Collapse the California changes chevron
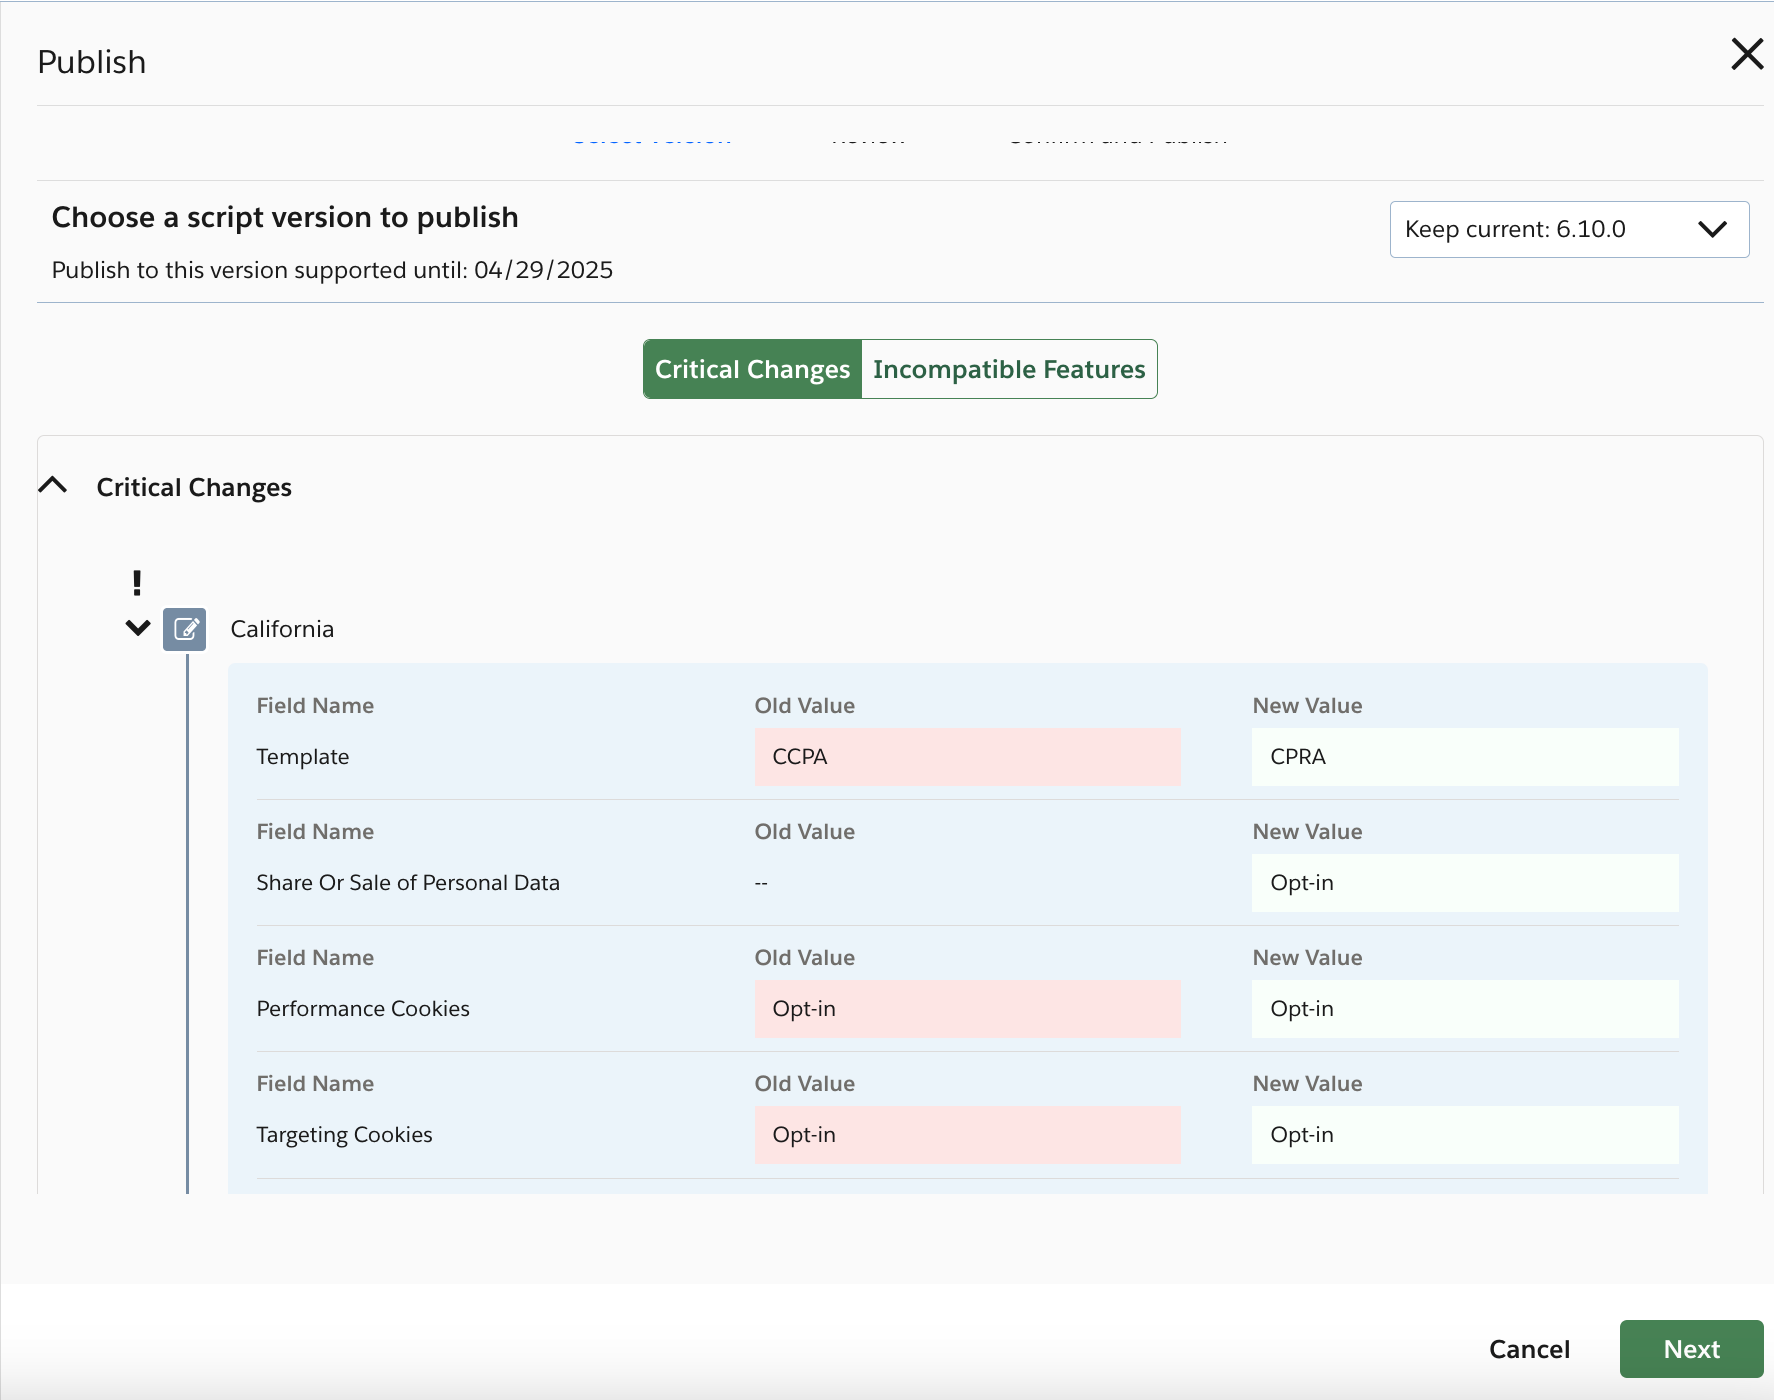Viewport: 1774px width, 1400px height. click(x=137, y=628)
